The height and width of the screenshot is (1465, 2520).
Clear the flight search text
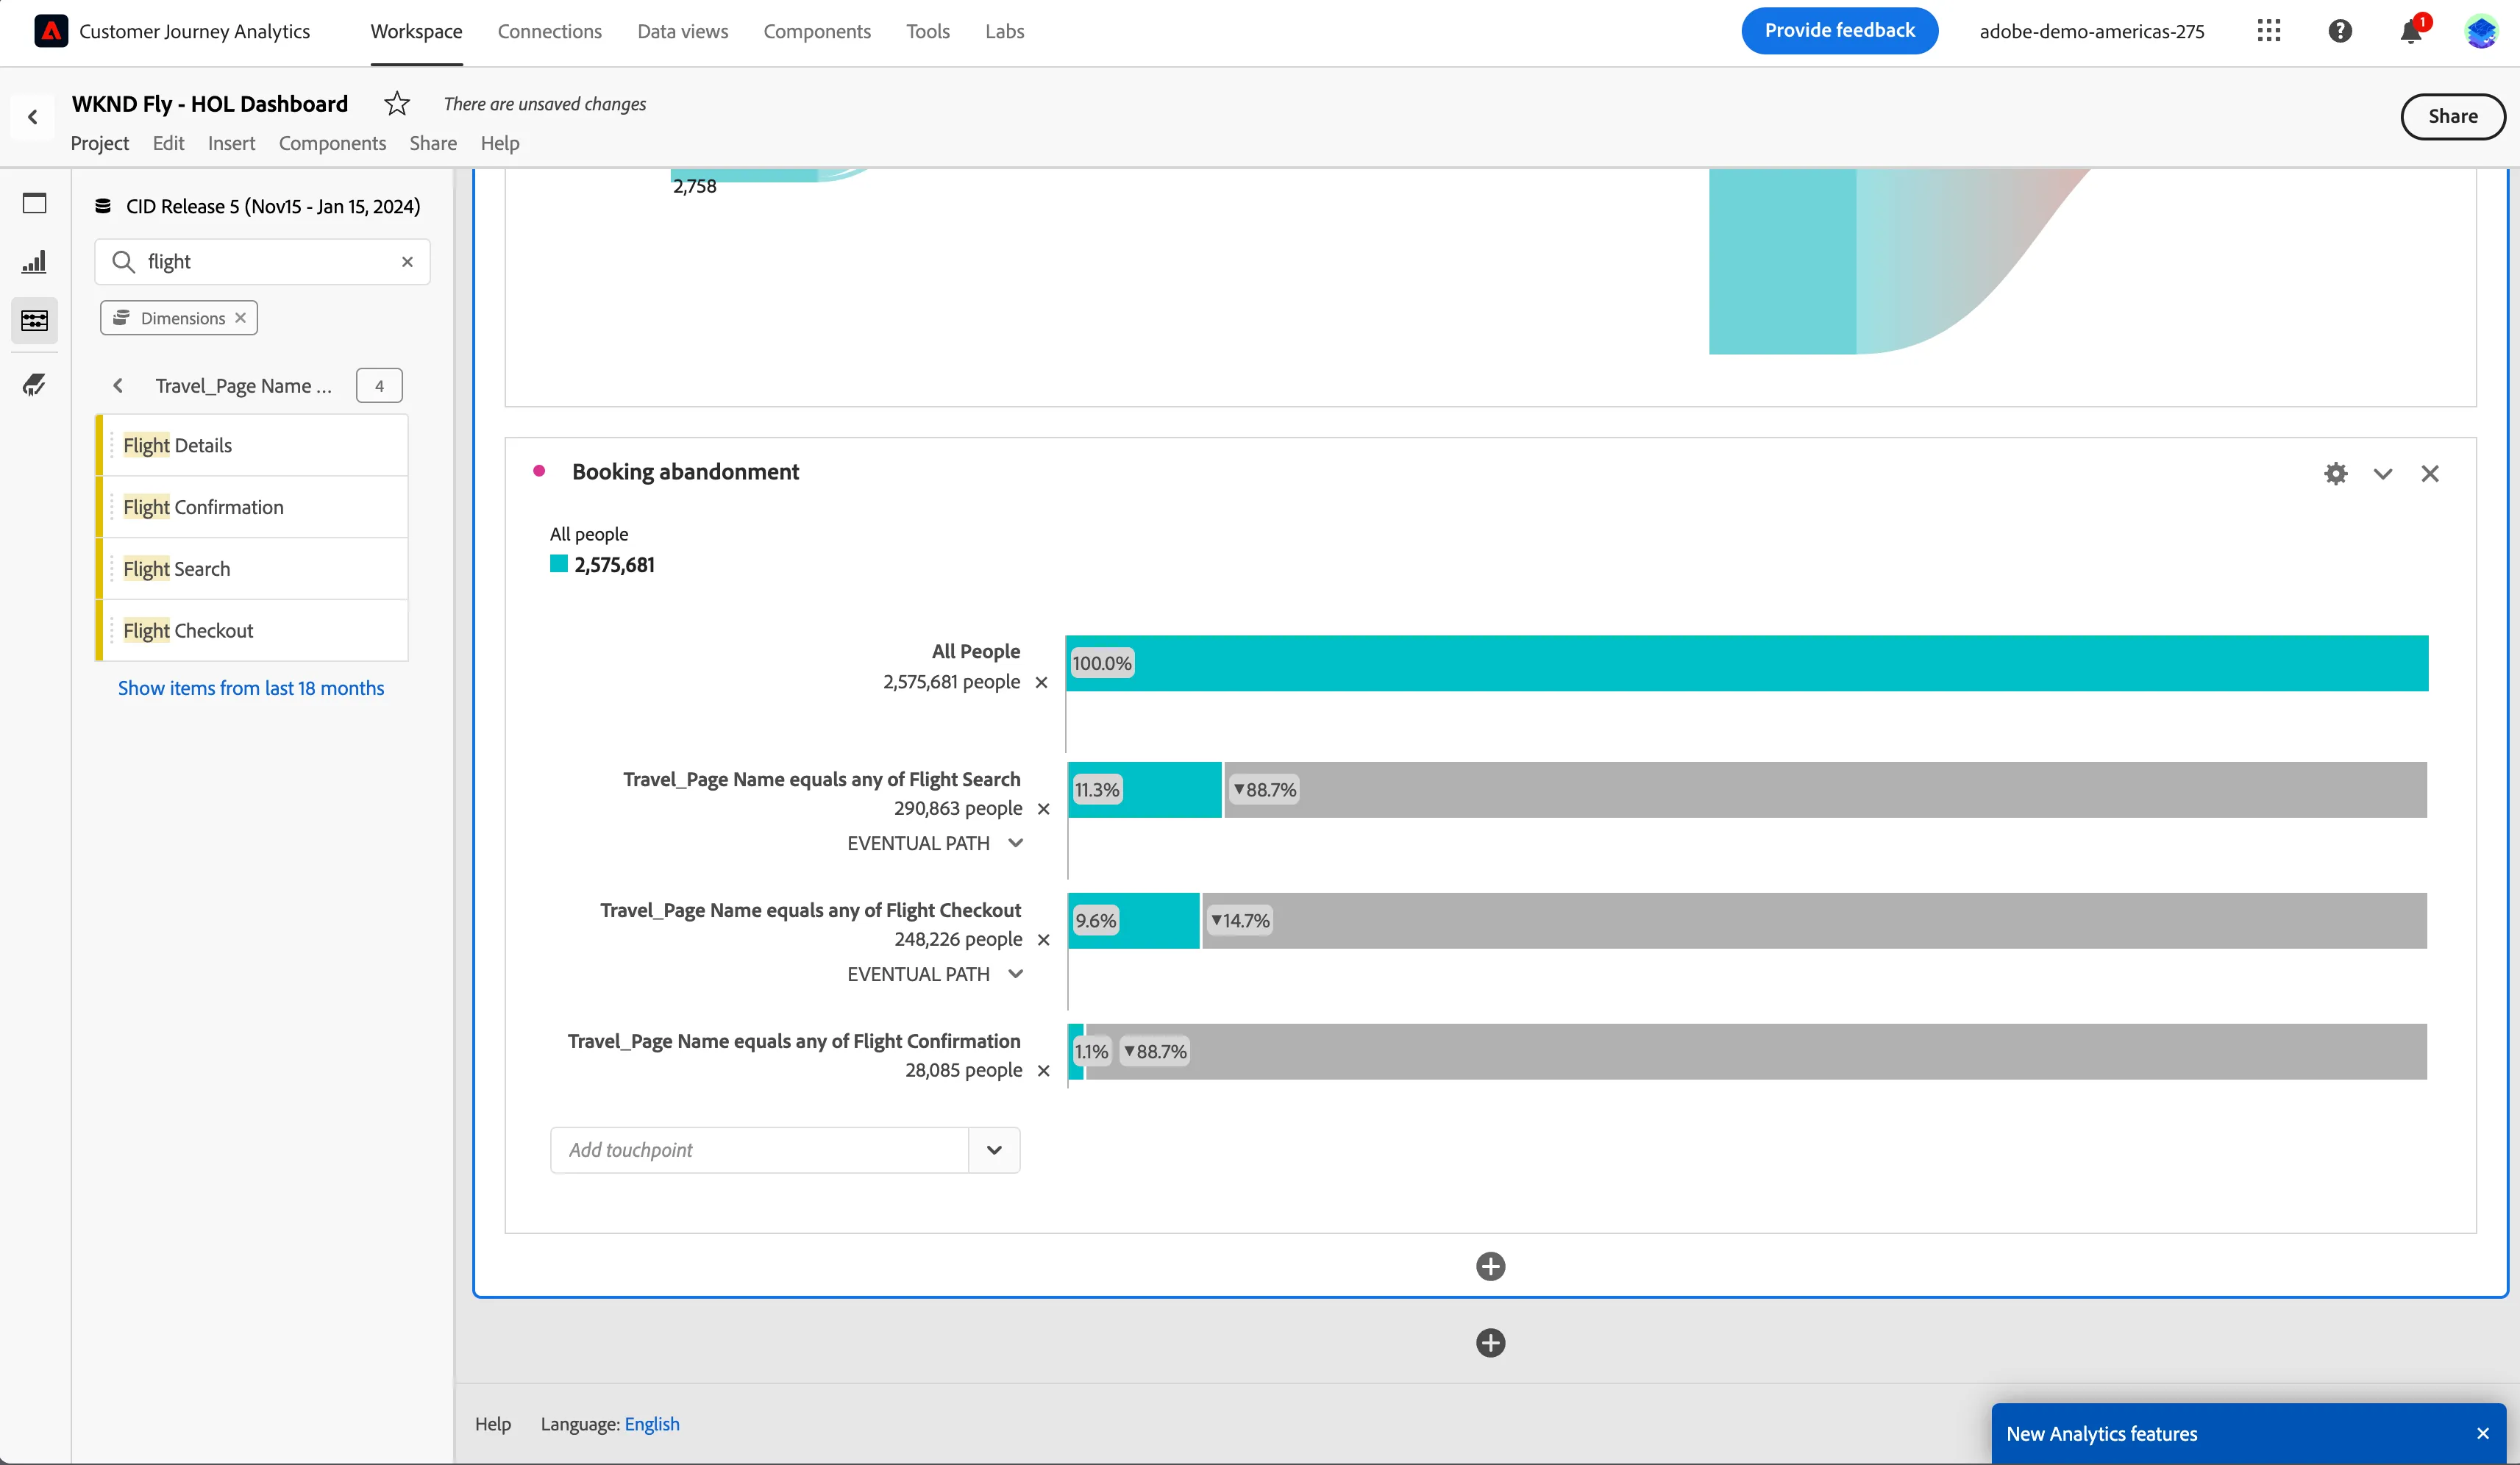point(407,262)
